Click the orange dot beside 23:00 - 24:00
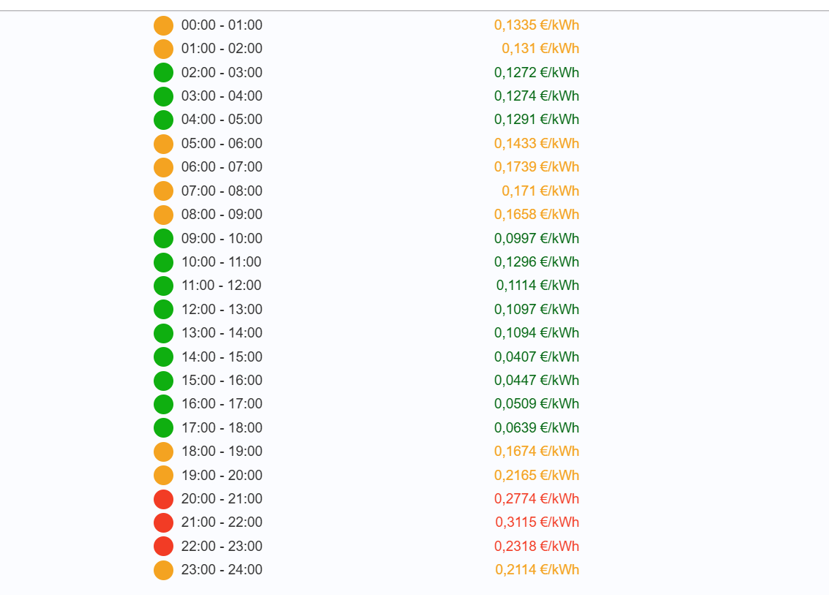 (163, 570)
